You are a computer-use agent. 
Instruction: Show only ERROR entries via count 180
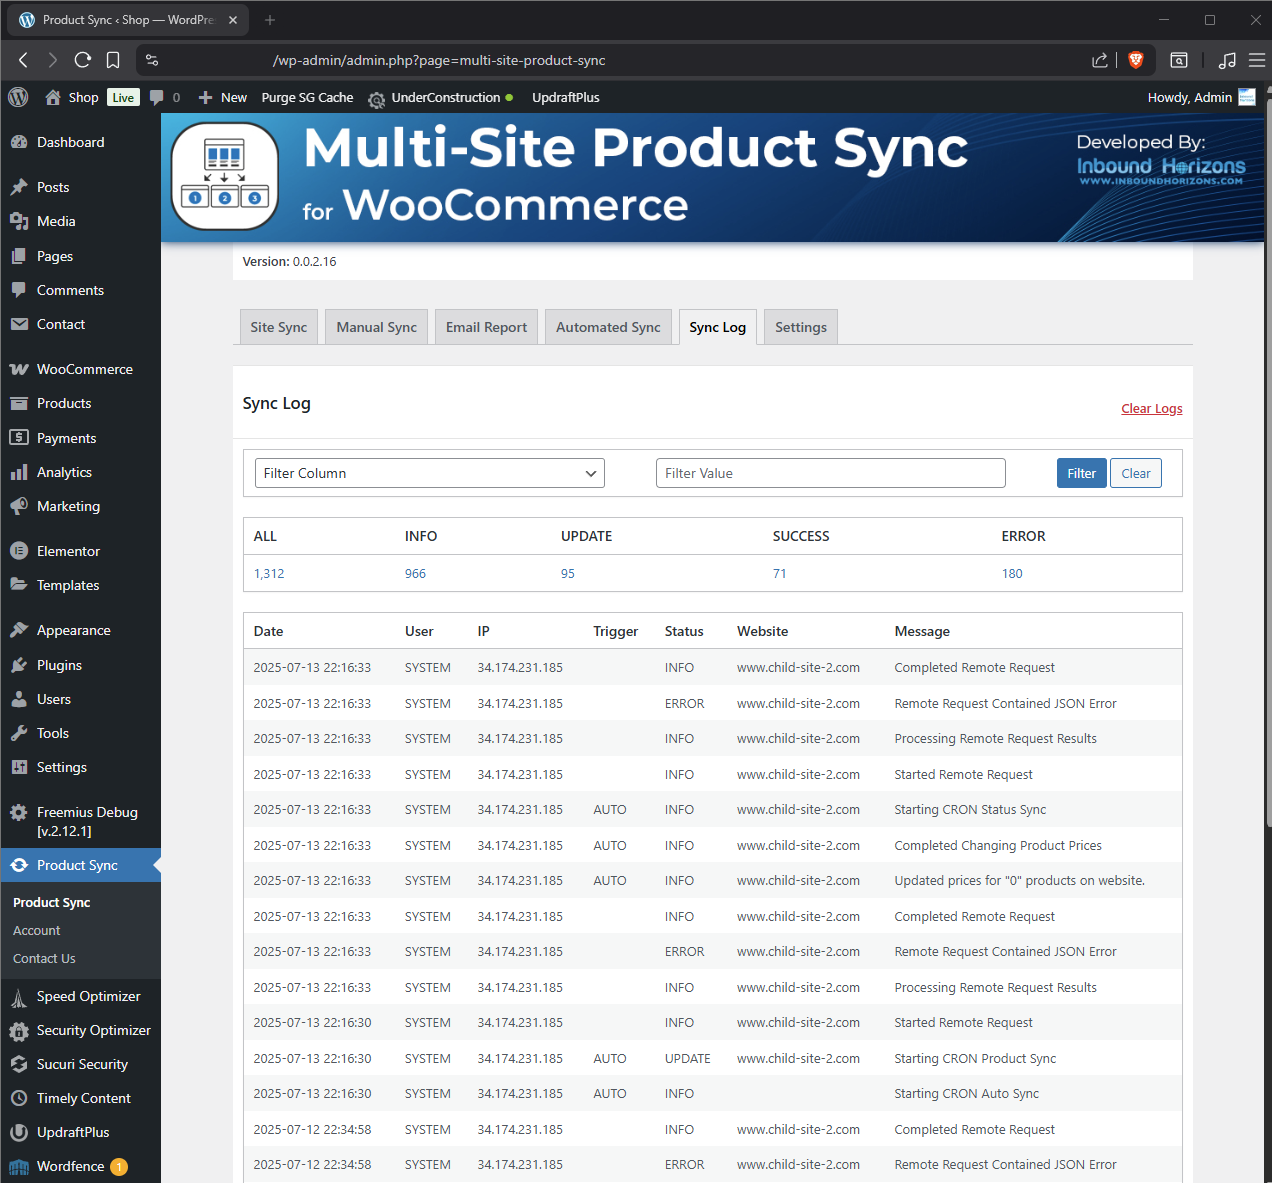pyautogui.click(x=1012, y=573)
